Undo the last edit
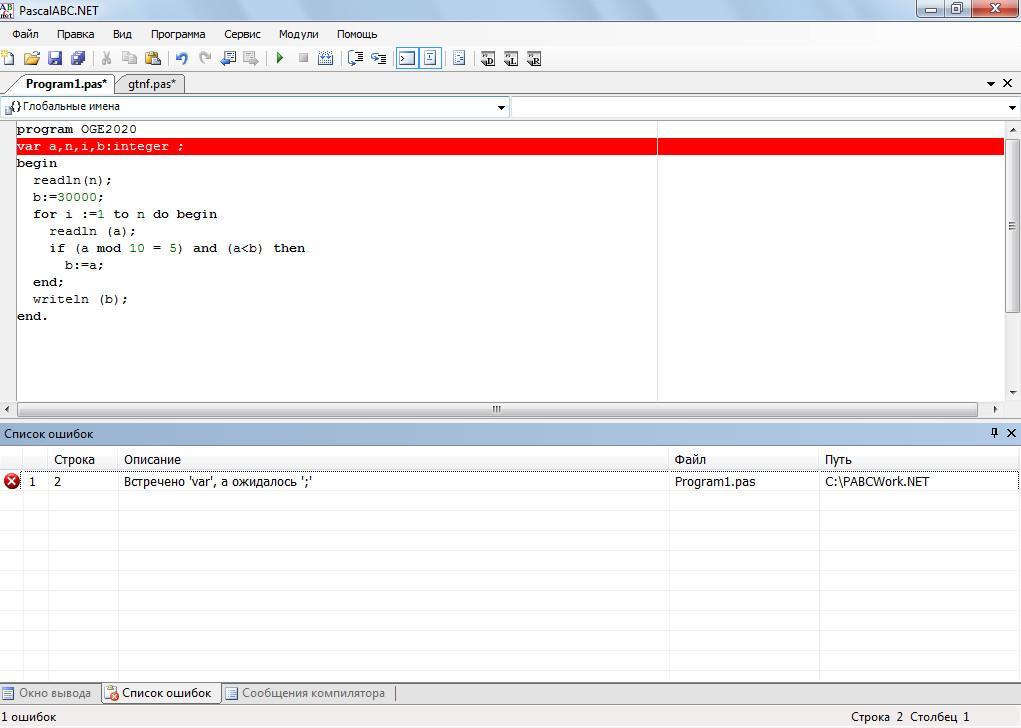1021x728 pixels. pyautogui.click(x=181, y=59)
